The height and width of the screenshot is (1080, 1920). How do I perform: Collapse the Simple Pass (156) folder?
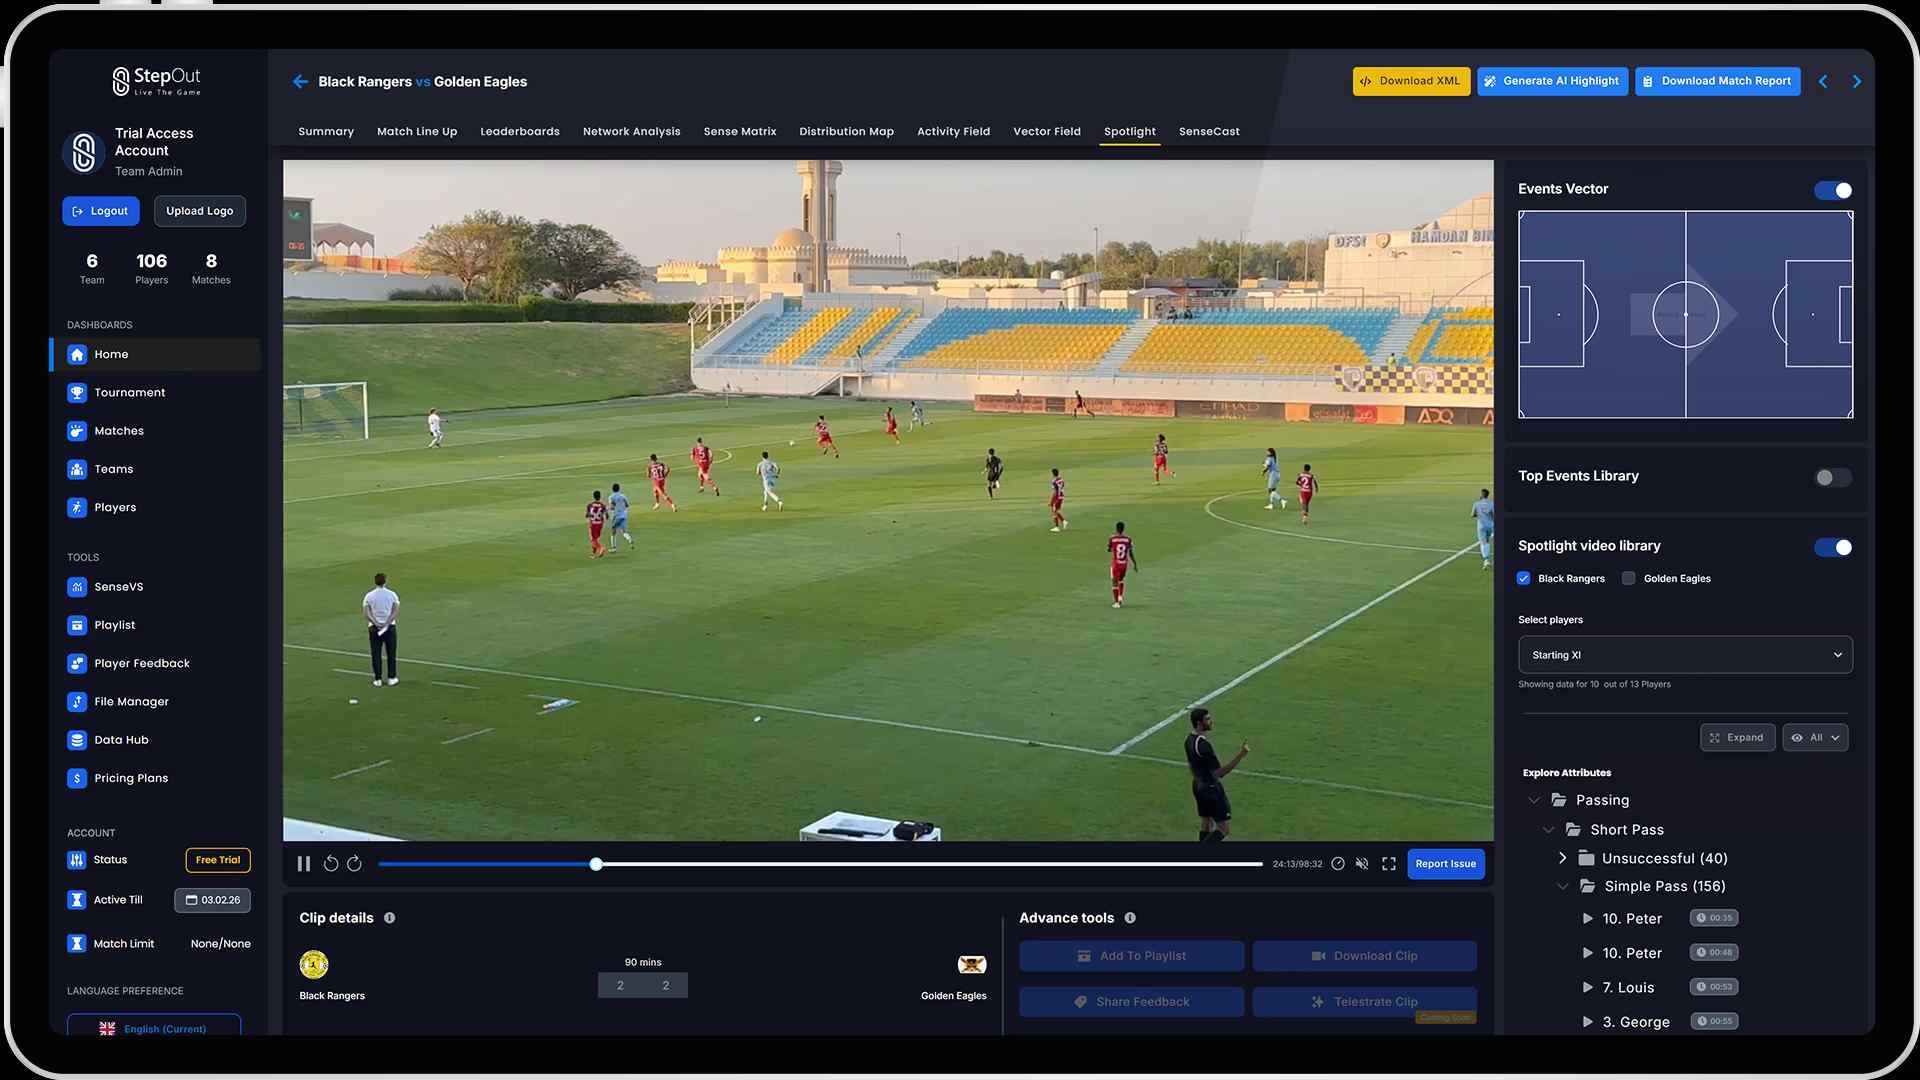point(1563,887)
